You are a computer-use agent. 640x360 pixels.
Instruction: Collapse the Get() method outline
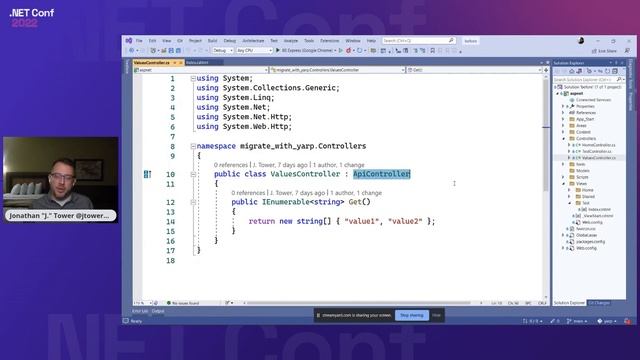coord(193,202)
